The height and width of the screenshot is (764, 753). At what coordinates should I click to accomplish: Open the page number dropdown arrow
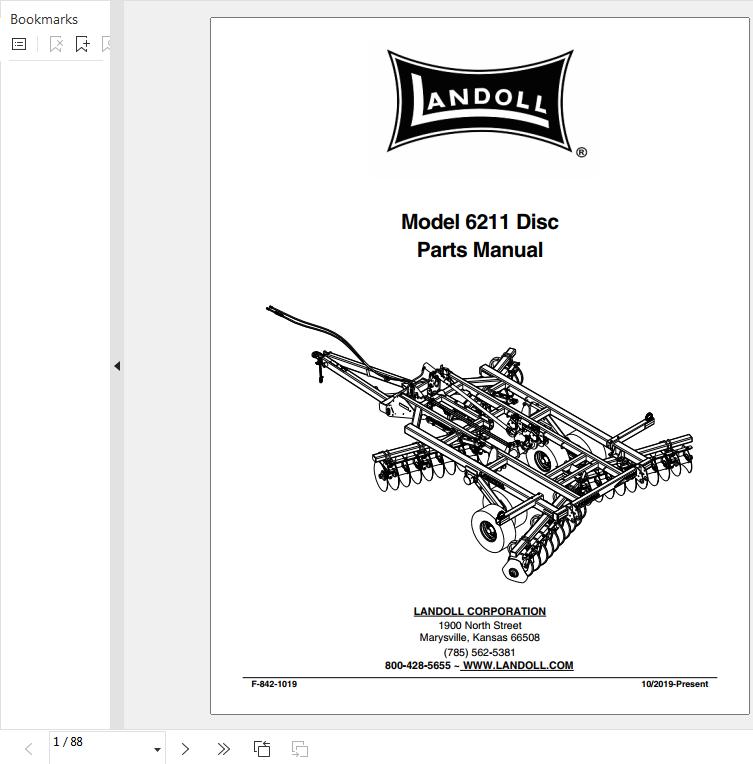(x=157, y=749)
